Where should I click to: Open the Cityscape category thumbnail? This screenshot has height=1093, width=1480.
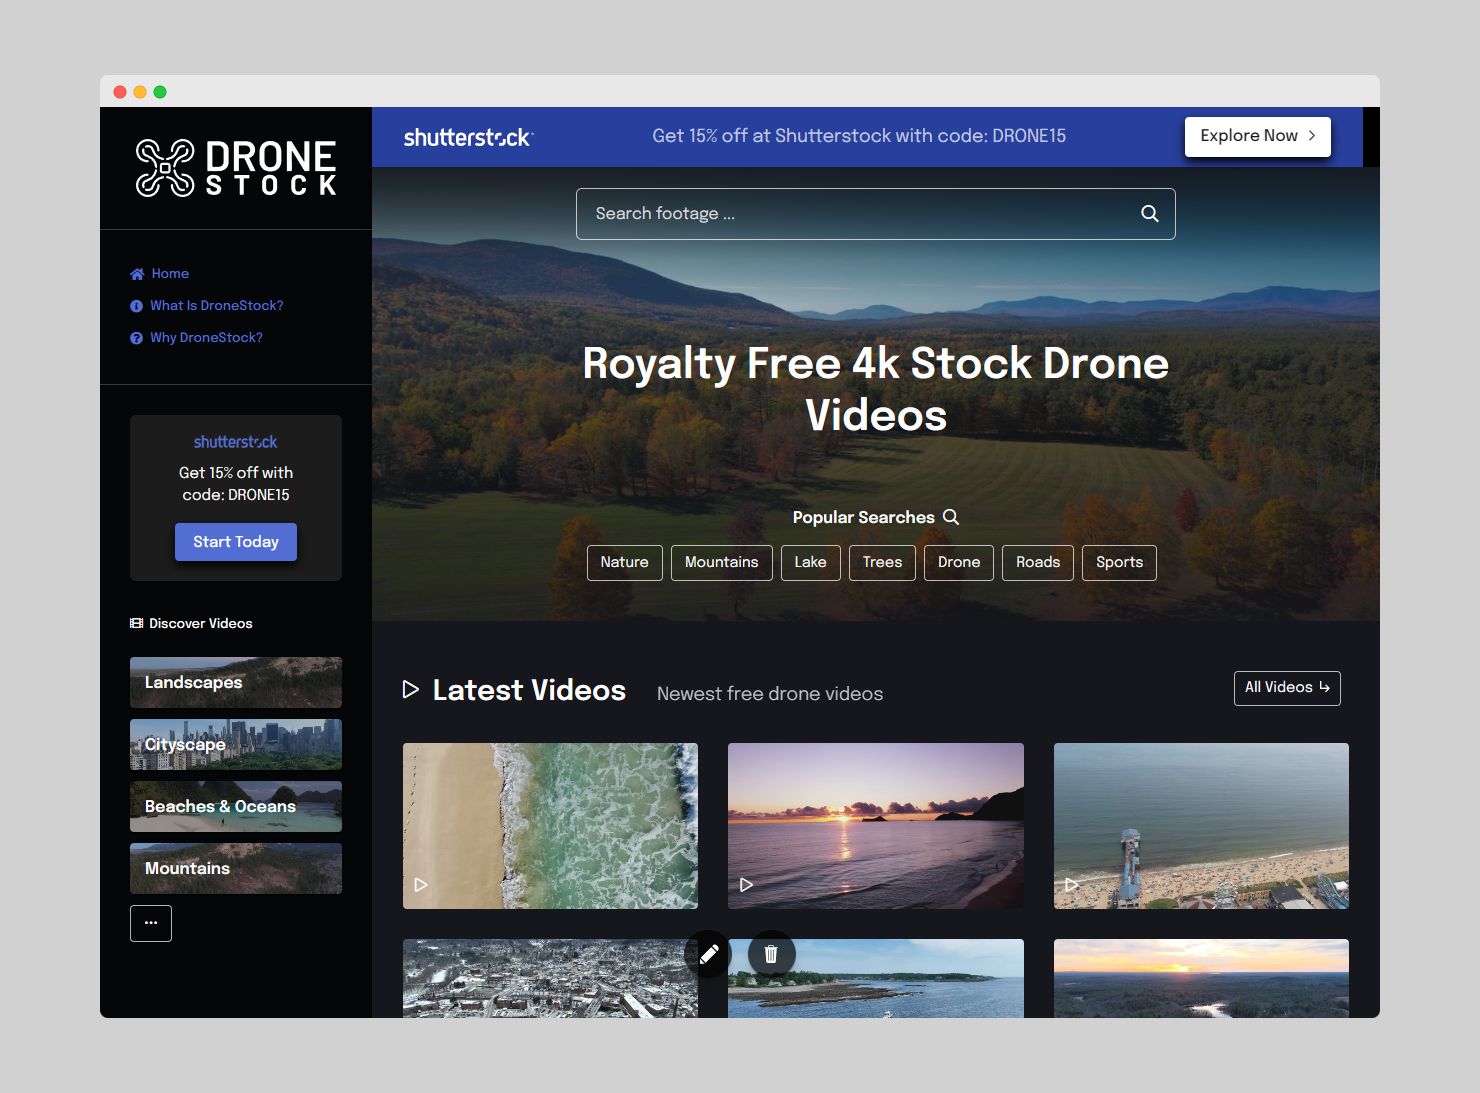click(236, 745)
